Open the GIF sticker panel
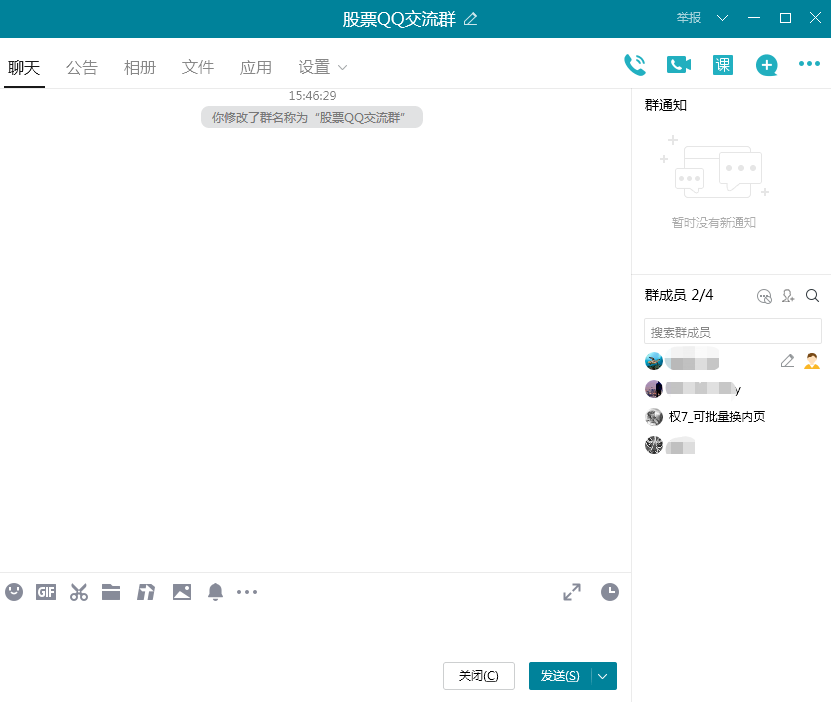 click(x=46, y=592)
